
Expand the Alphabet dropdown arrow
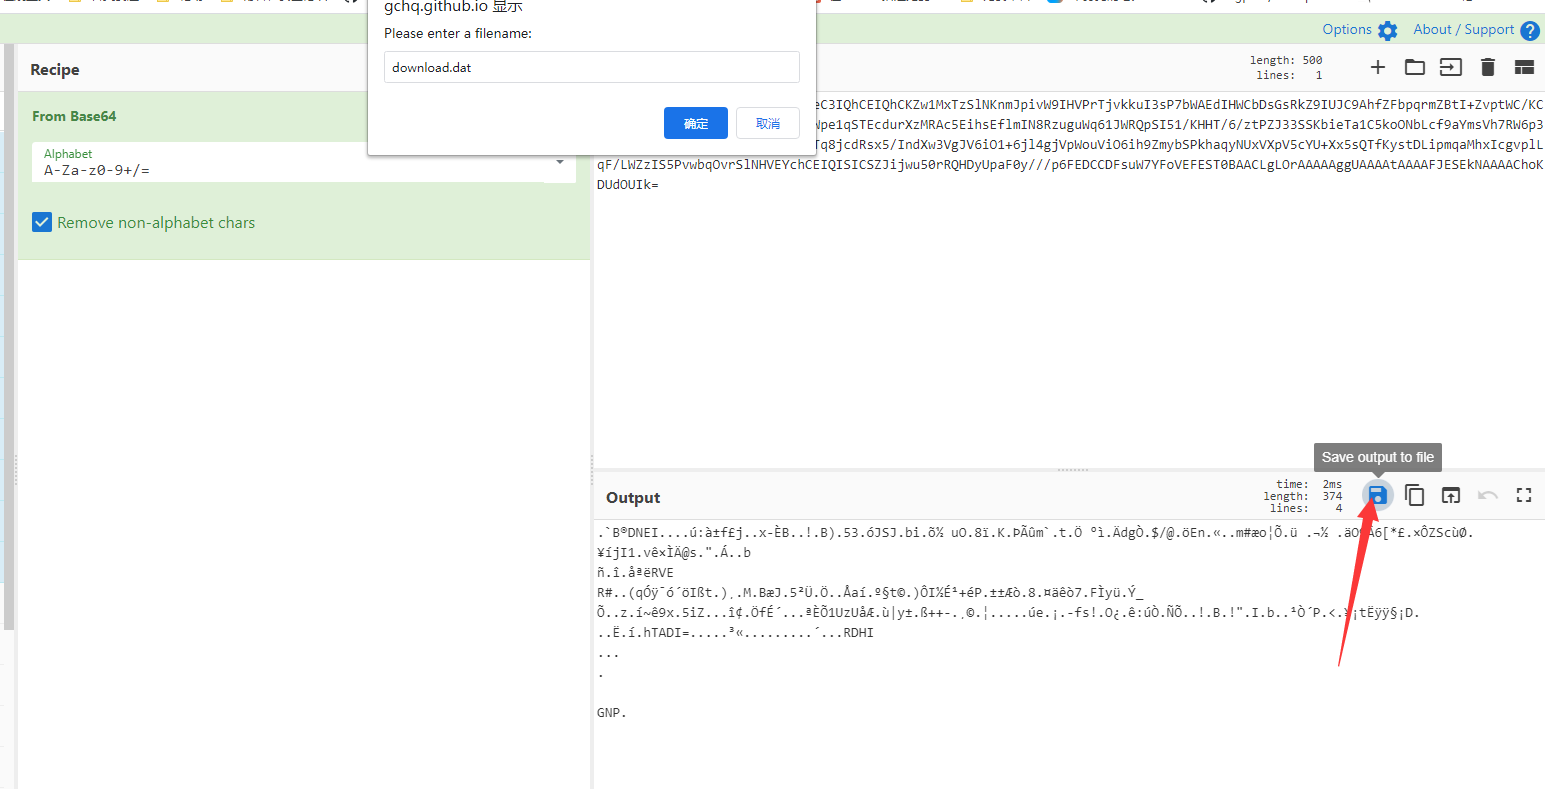click(560, 162)
